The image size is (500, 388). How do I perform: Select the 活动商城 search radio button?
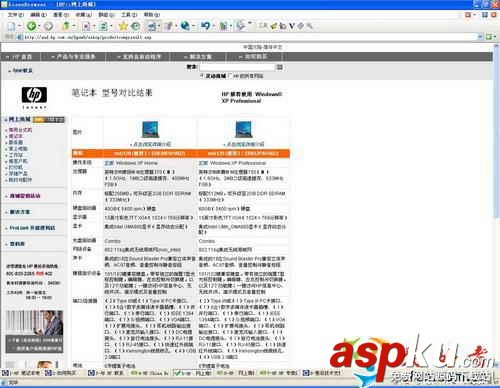202,76
